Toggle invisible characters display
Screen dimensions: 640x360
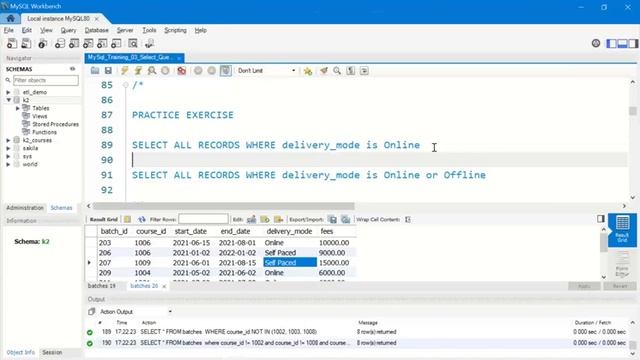tap(351, 71)
